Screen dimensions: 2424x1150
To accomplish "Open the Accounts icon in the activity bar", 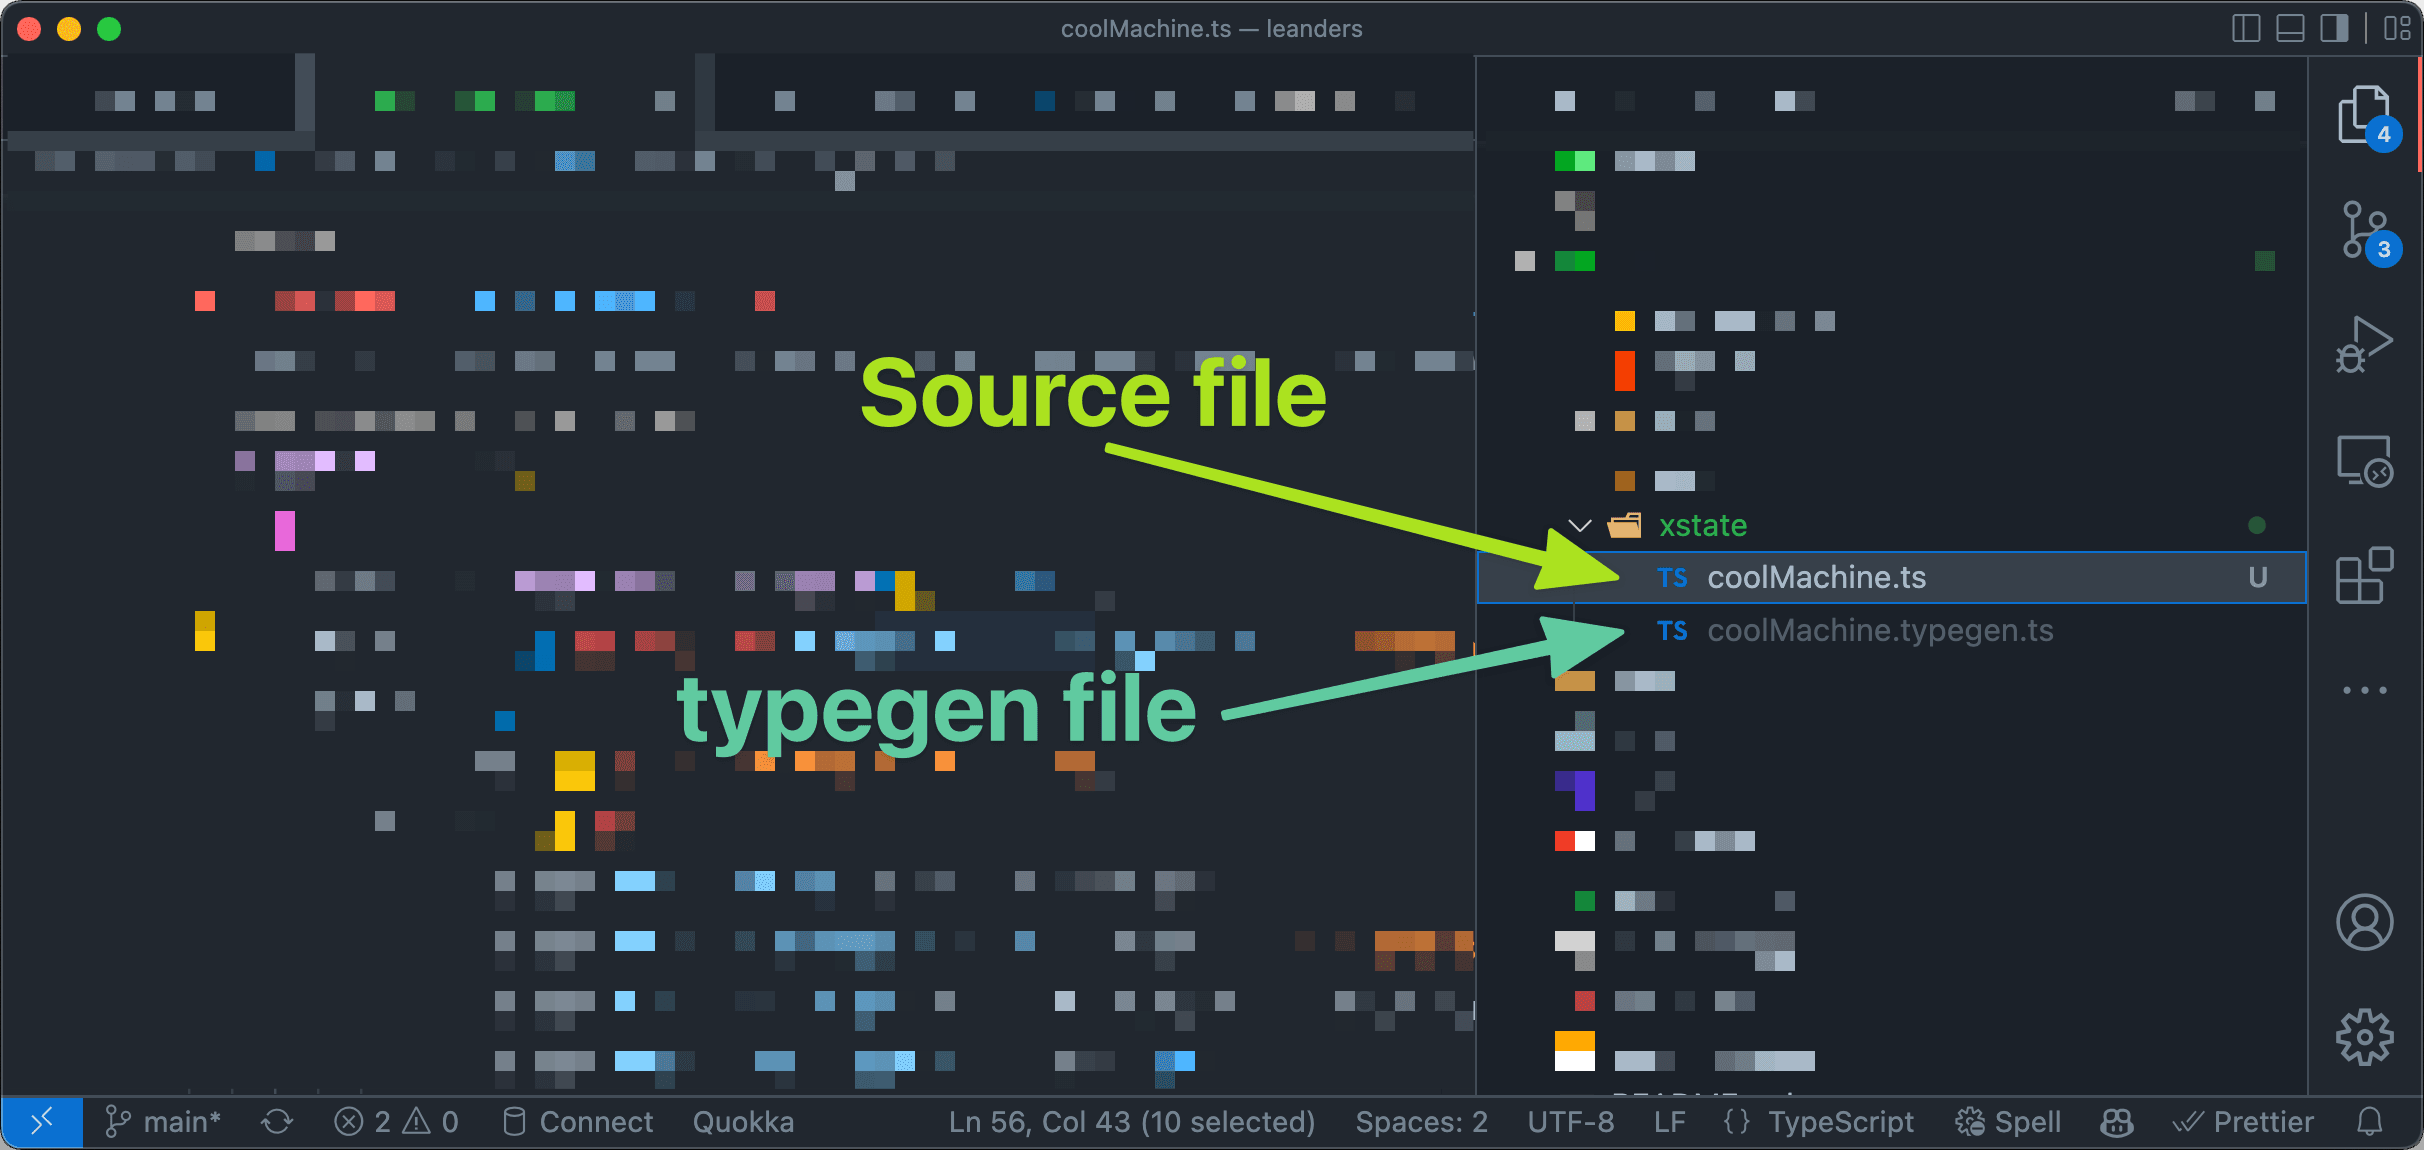I will click(x=2364, y=922).
